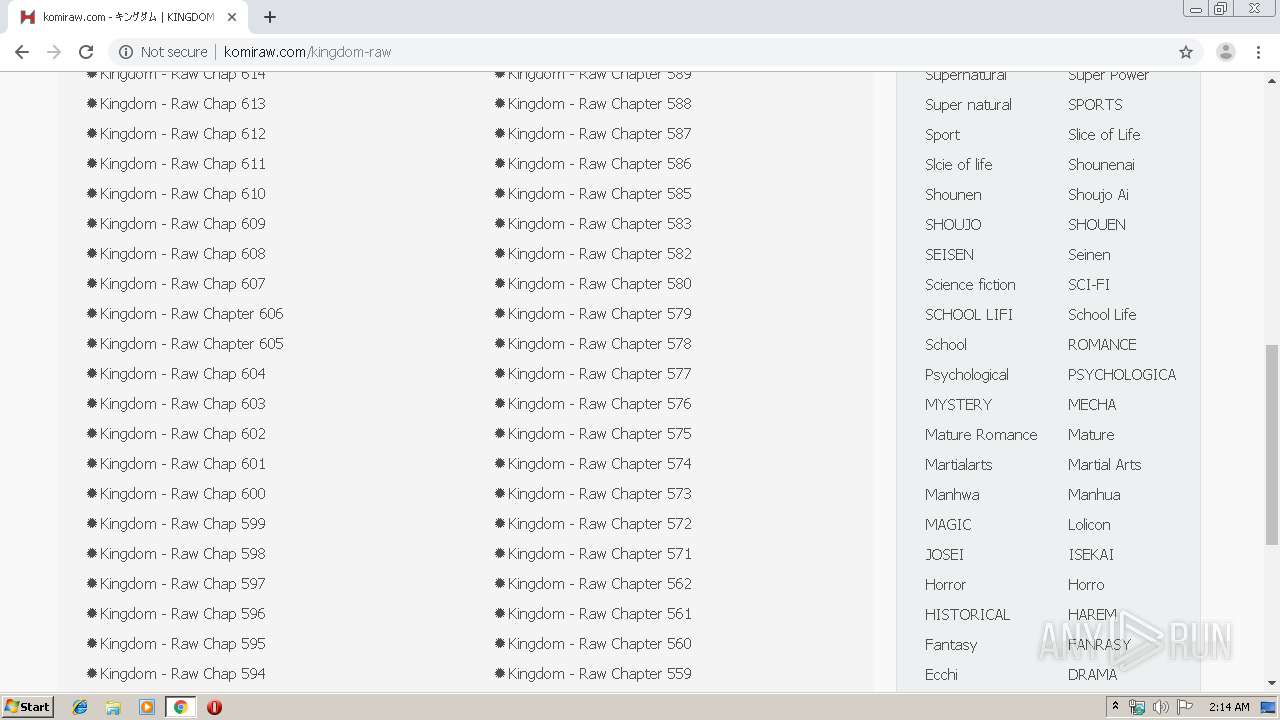Select the ISEKAI genre

coord(1091,555)
